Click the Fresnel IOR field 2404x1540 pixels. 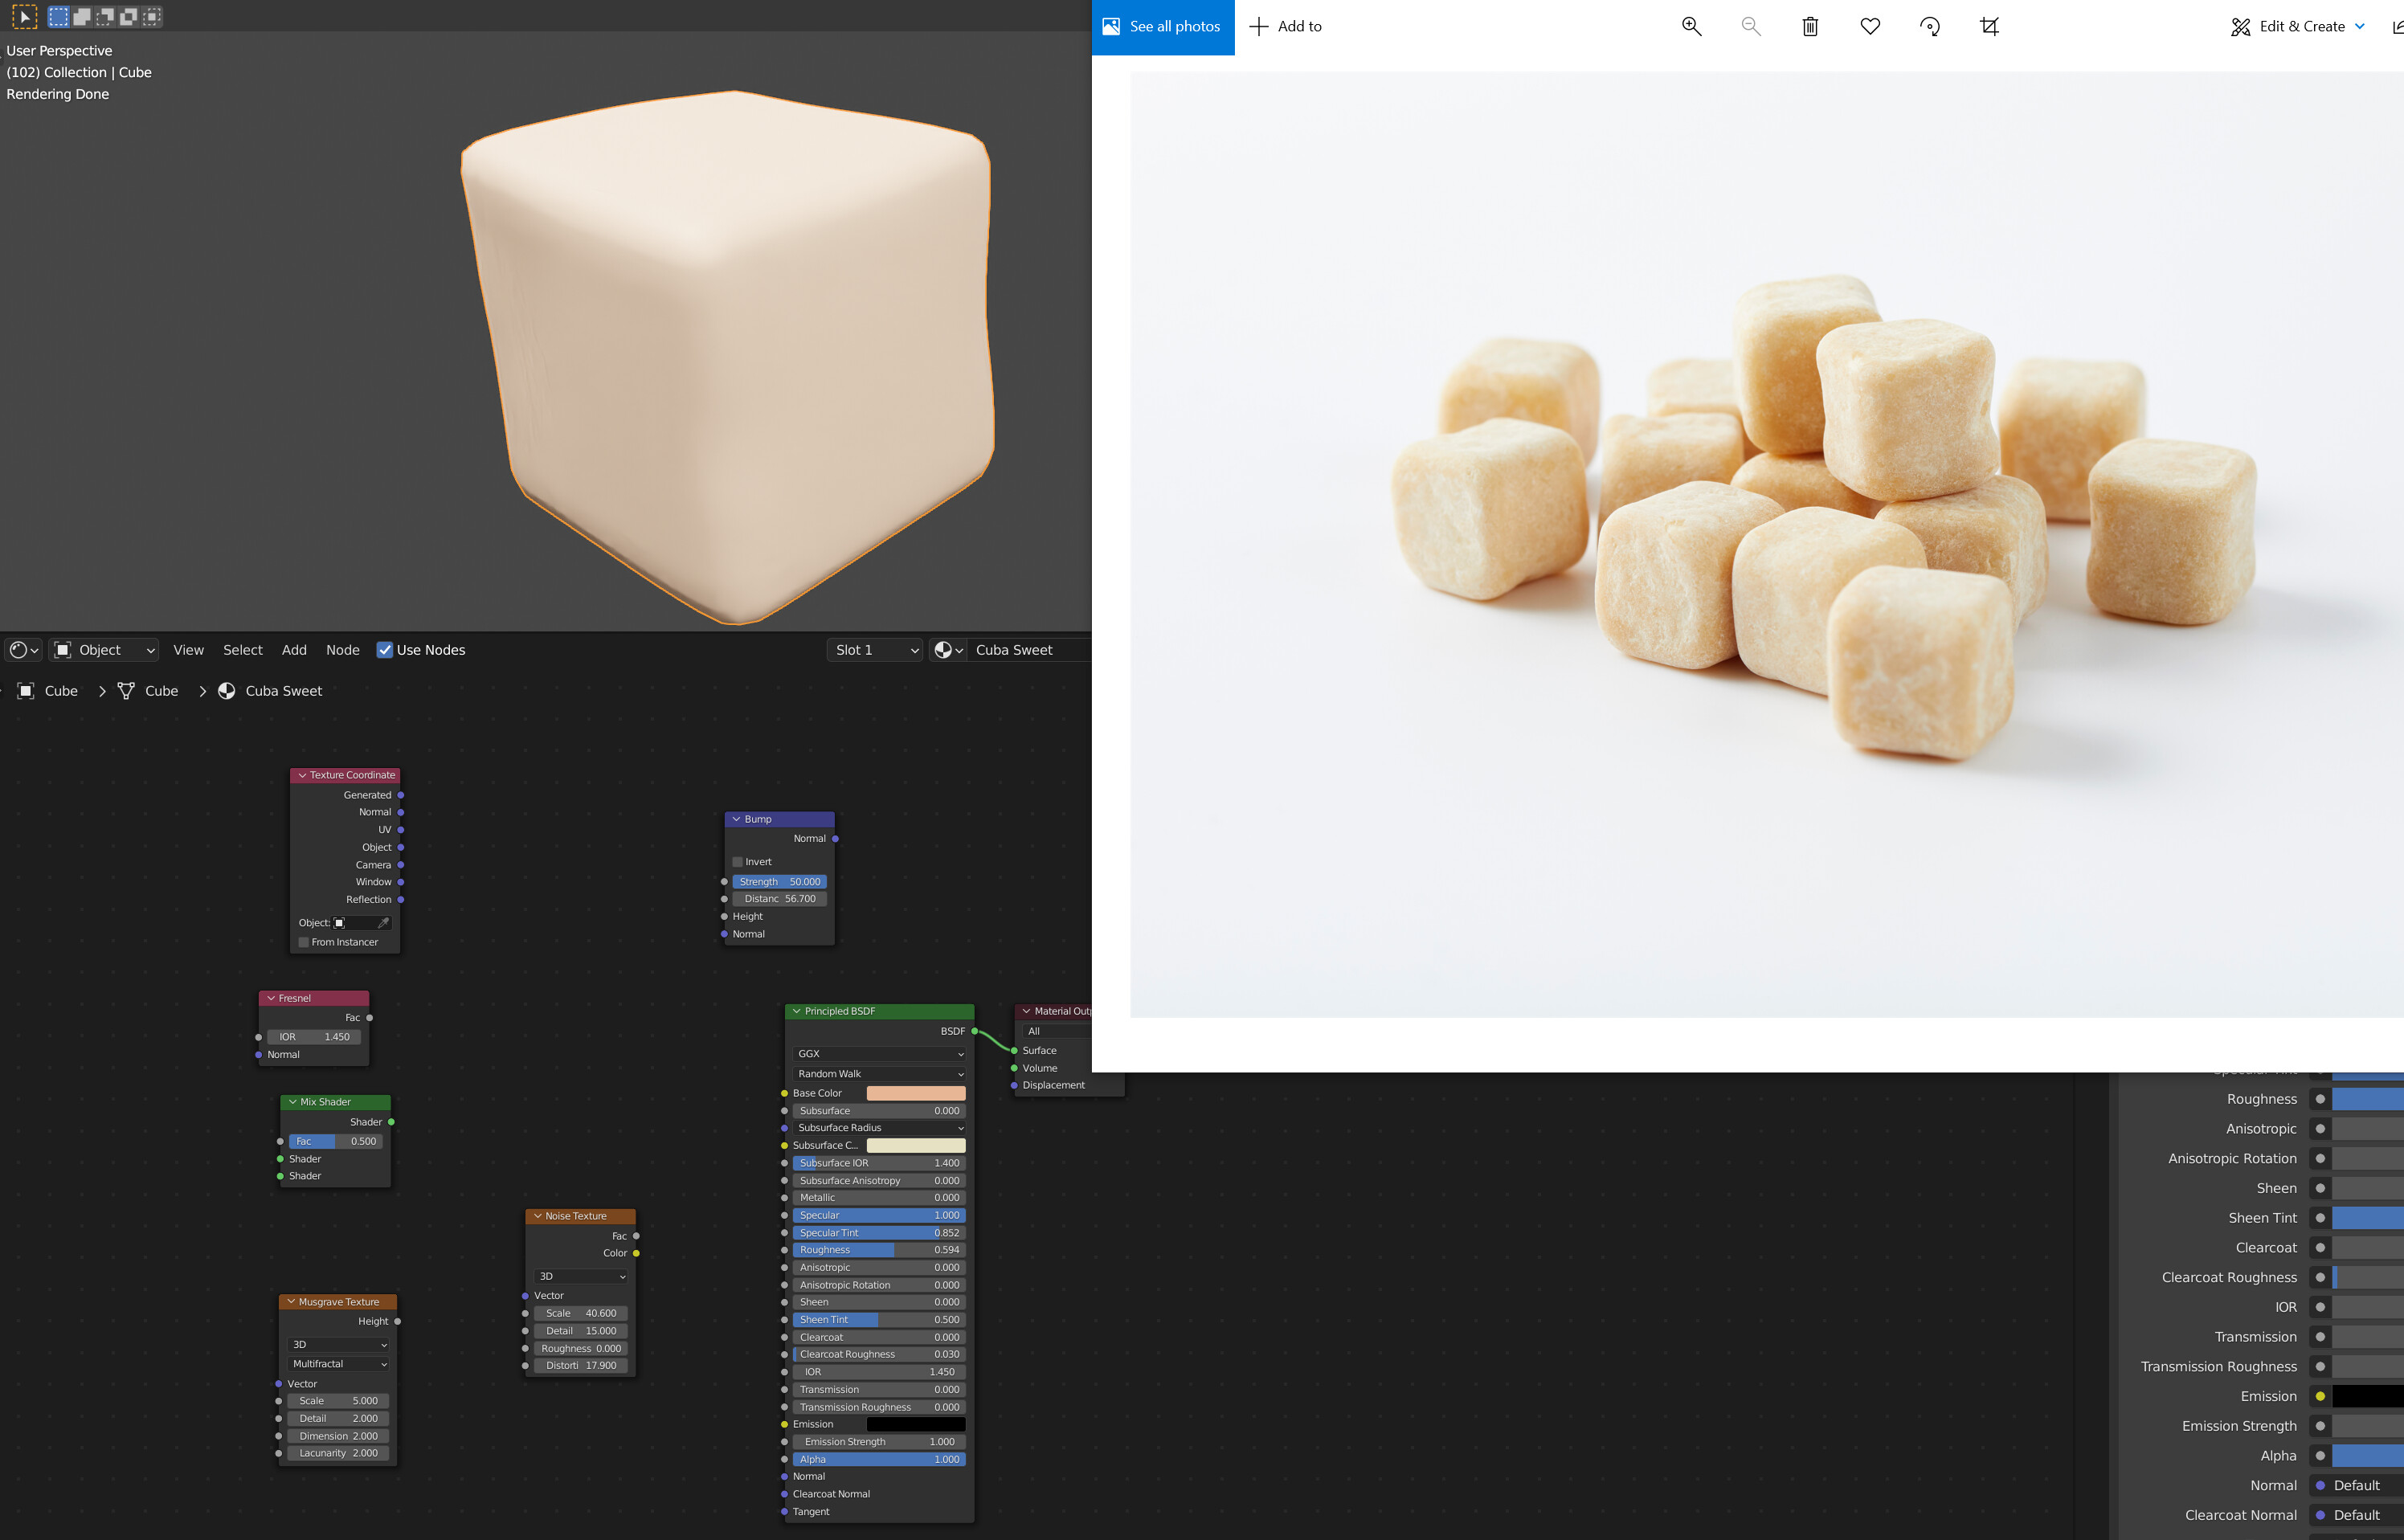tap(314, 1037)
